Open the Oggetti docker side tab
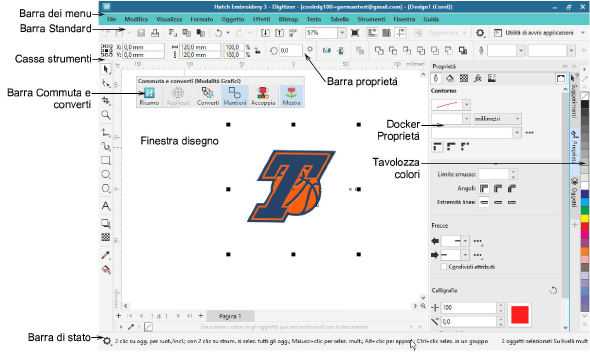 [575, 192]
